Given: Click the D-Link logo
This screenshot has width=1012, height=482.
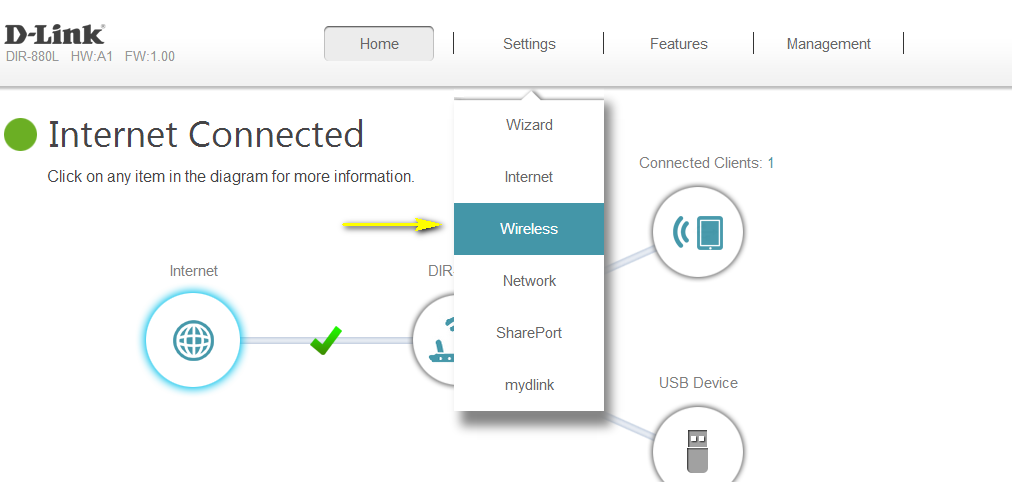Looking at the screenshot, I should (55, 35).
